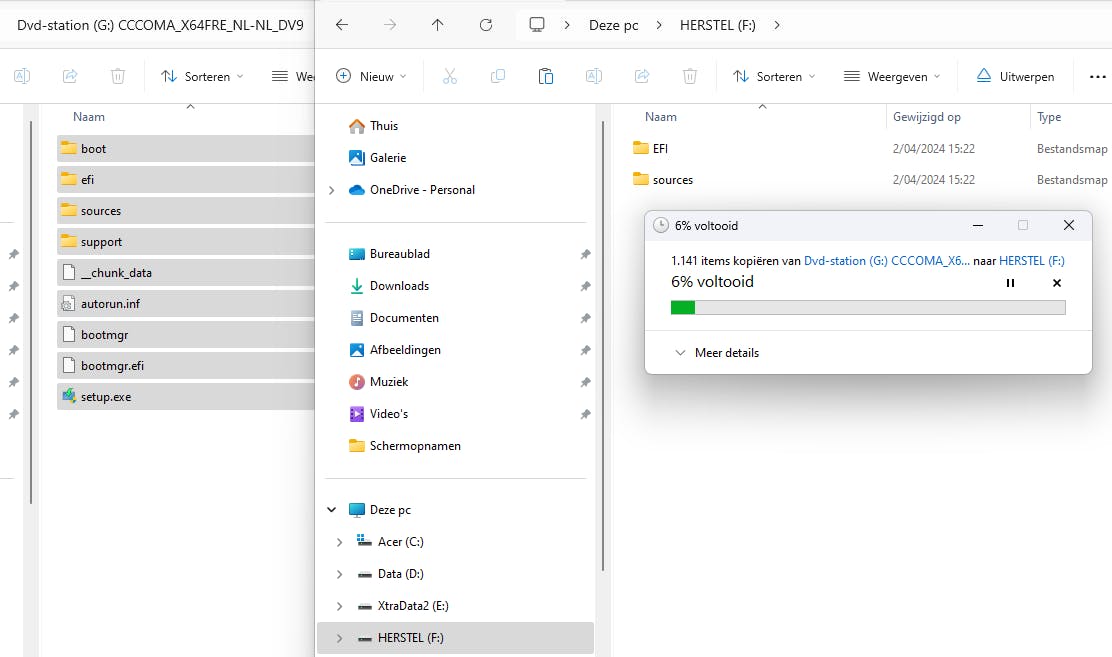Expand Meer details in copy dialog
The height and width of the screenshot is (657, 1112).
pos(716,353)
